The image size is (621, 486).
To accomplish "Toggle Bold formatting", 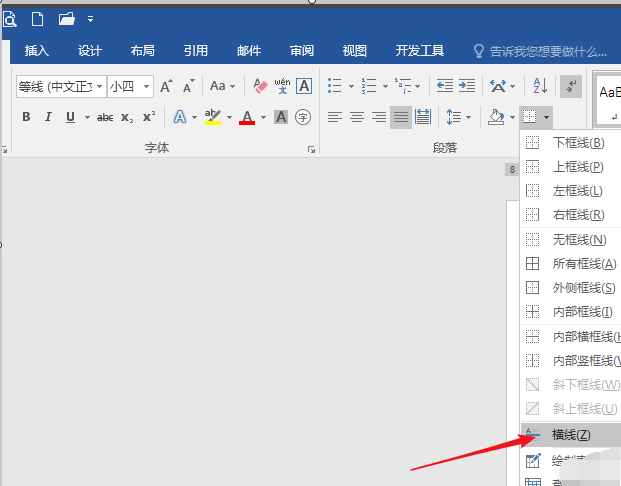I will tap(26, 117).
